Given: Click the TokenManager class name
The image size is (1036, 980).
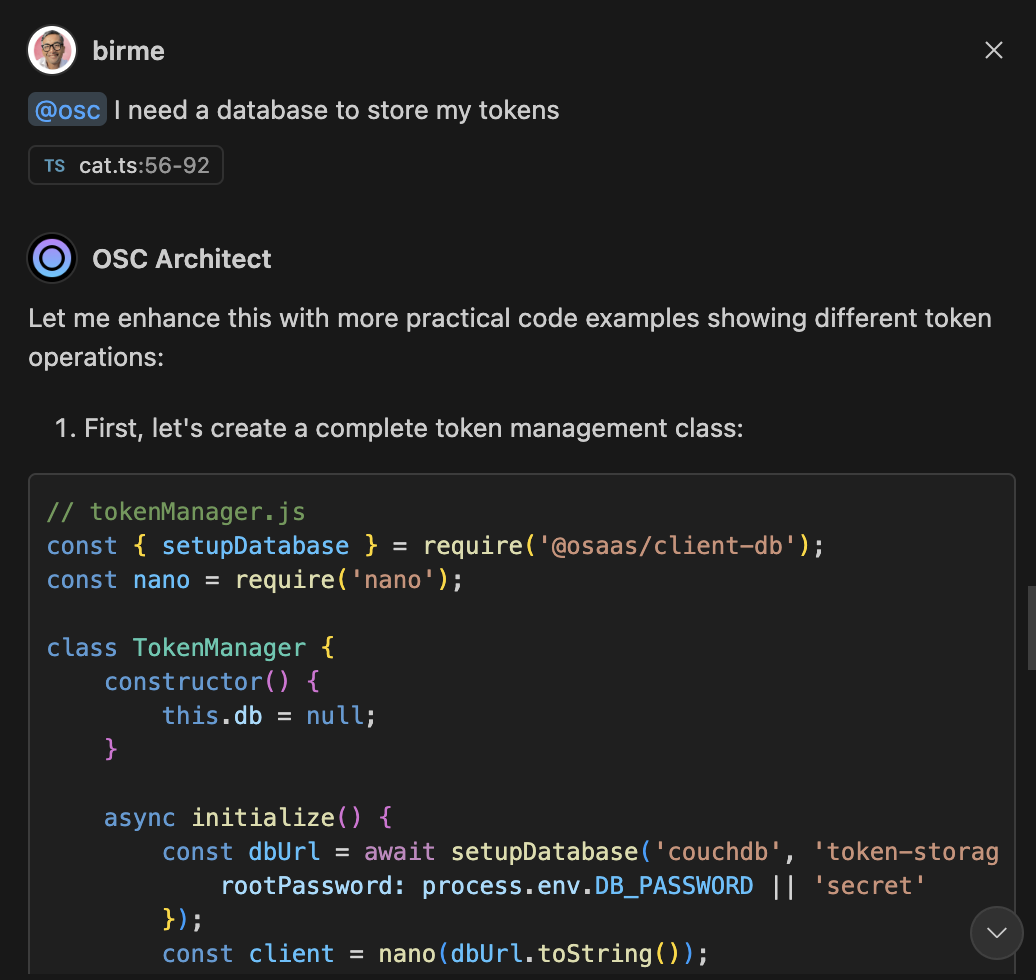Looking at the screenshot, I should click(219, 648).
